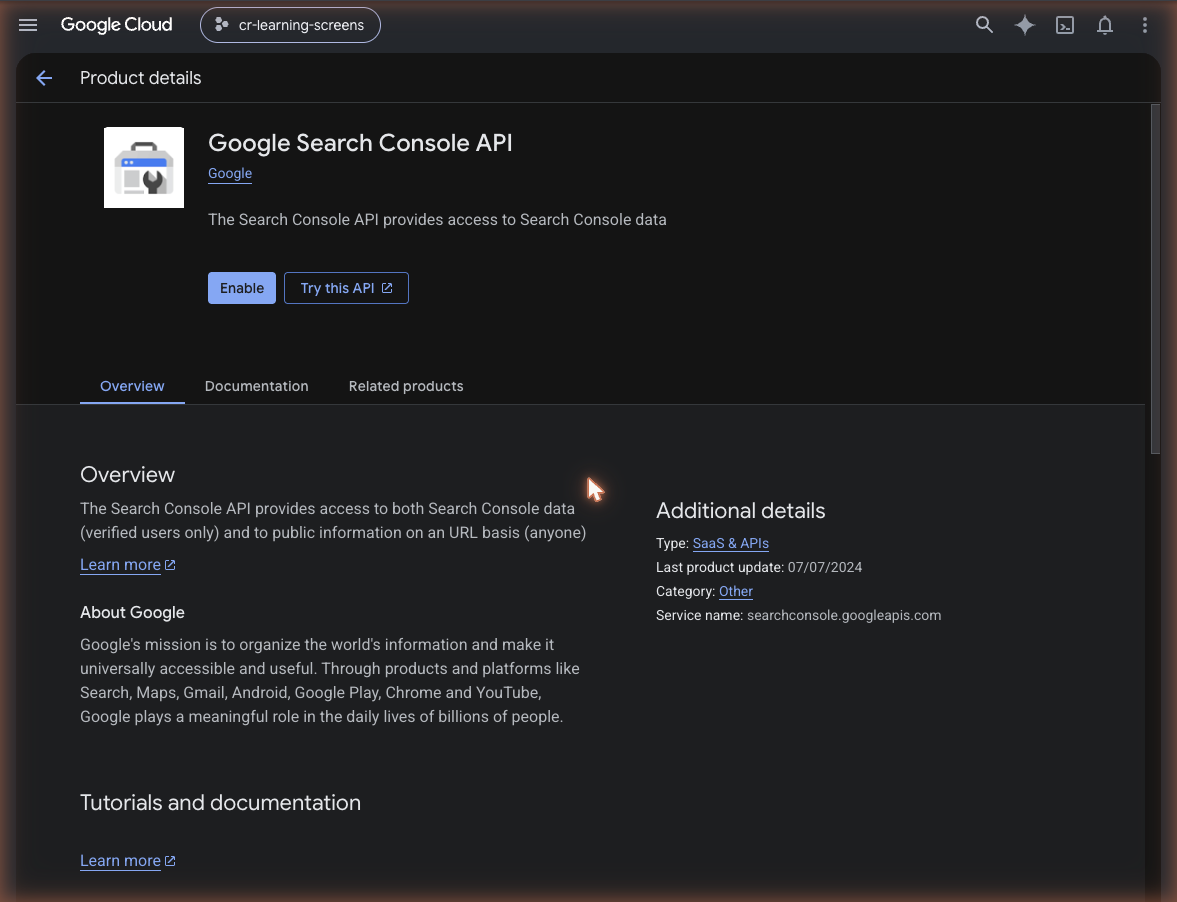Click the searchconsole.googleapis.com service name
The width and height of the screenshot is (1177, 902).
(x=844, y=615)
